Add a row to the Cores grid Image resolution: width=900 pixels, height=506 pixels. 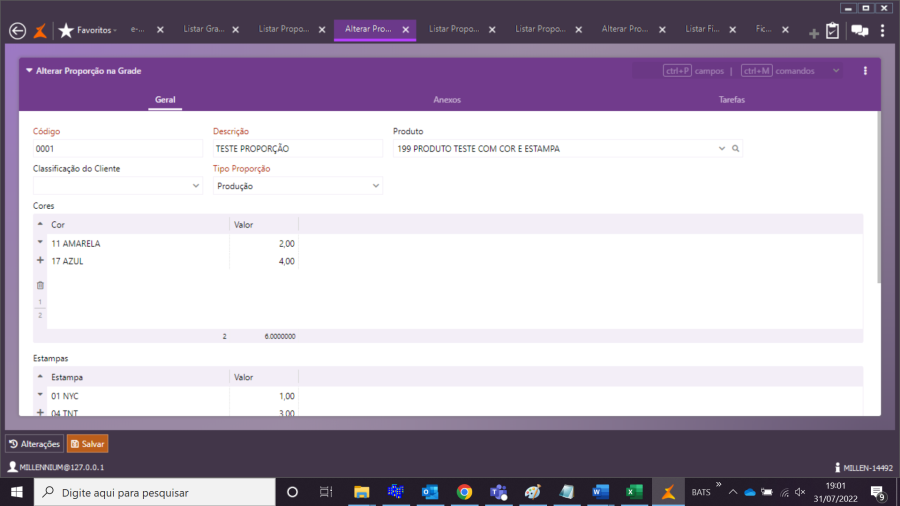[40, 260]
